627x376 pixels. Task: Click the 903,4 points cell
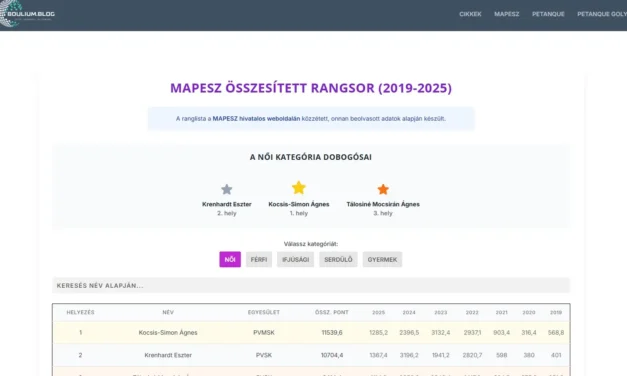[501, 332]
